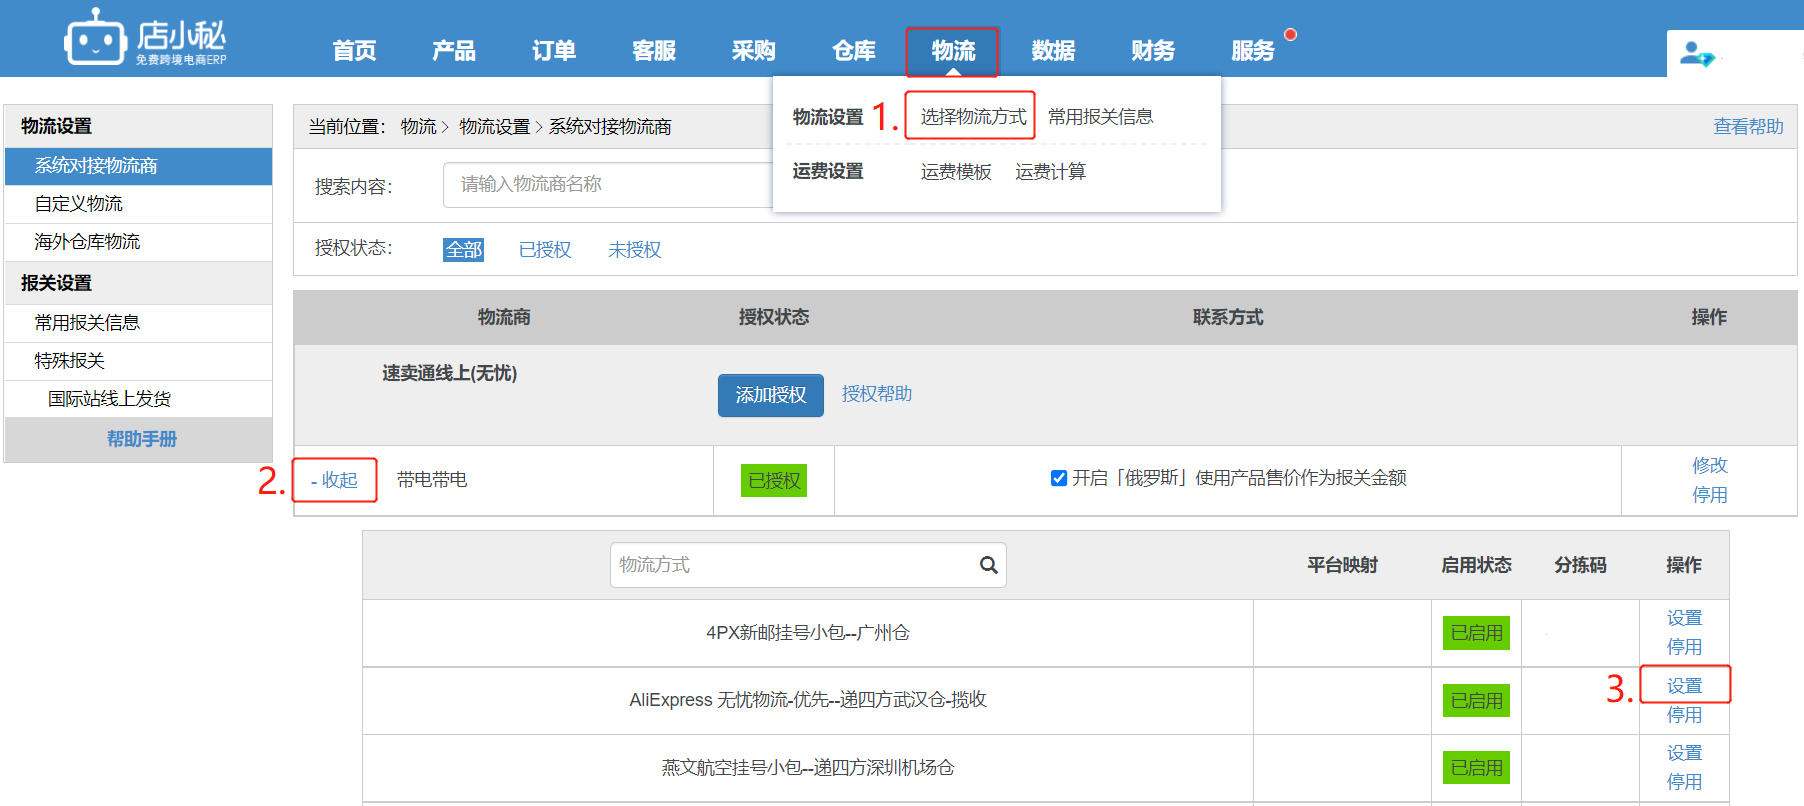Collapse the 带电带电 row with 收起

(334, 480)
